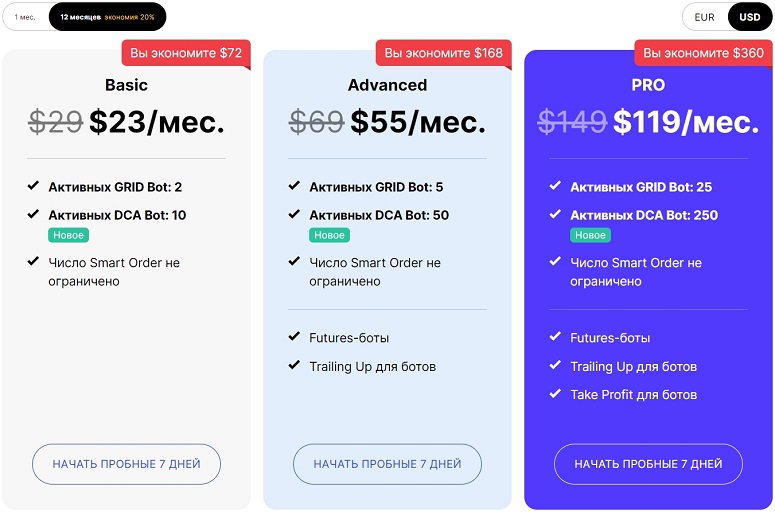
Task: Start 7-day trial for PRO plan
Action: (x=648, y=464)
